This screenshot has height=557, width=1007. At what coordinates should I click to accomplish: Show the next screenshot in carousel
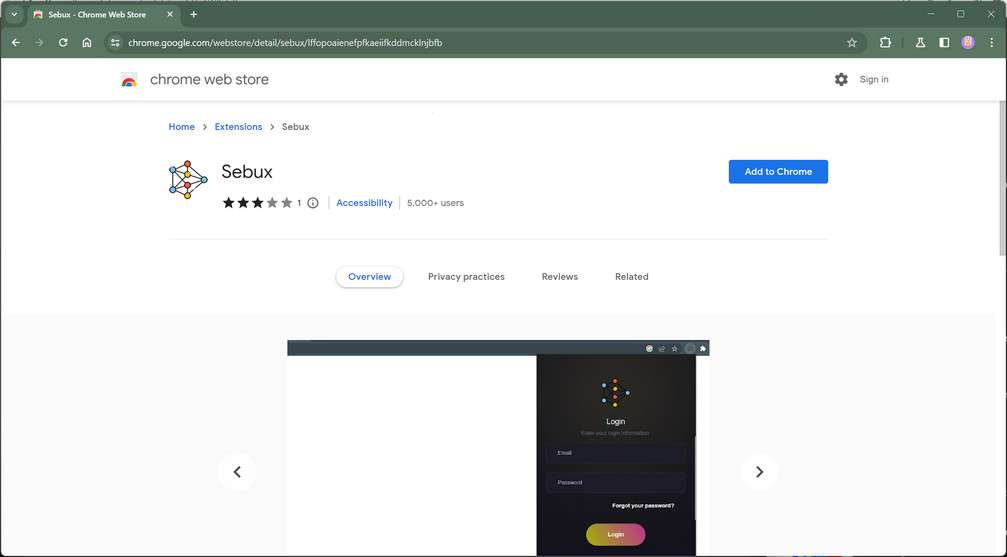point(759,472)
